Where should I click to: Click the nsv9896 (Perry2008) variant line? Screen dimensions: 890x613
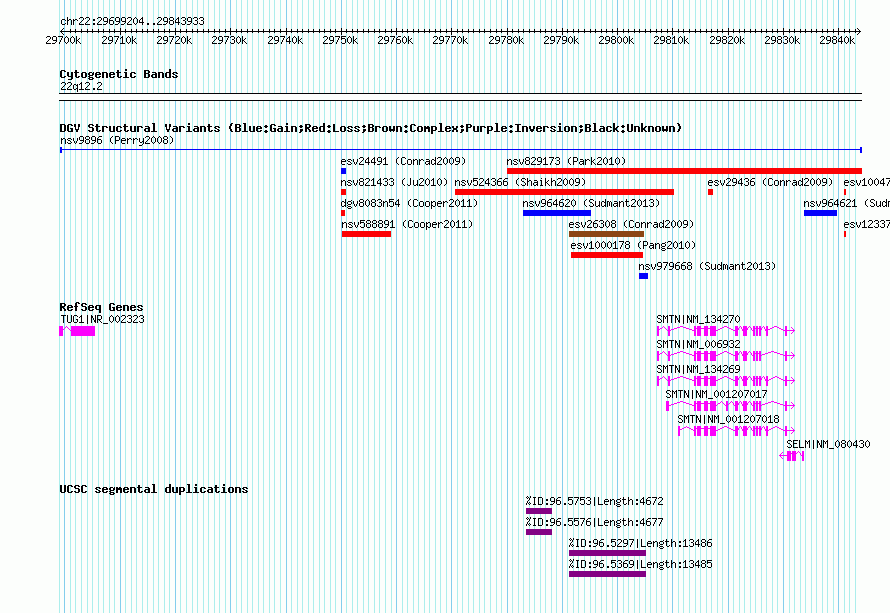pos(461,150)
